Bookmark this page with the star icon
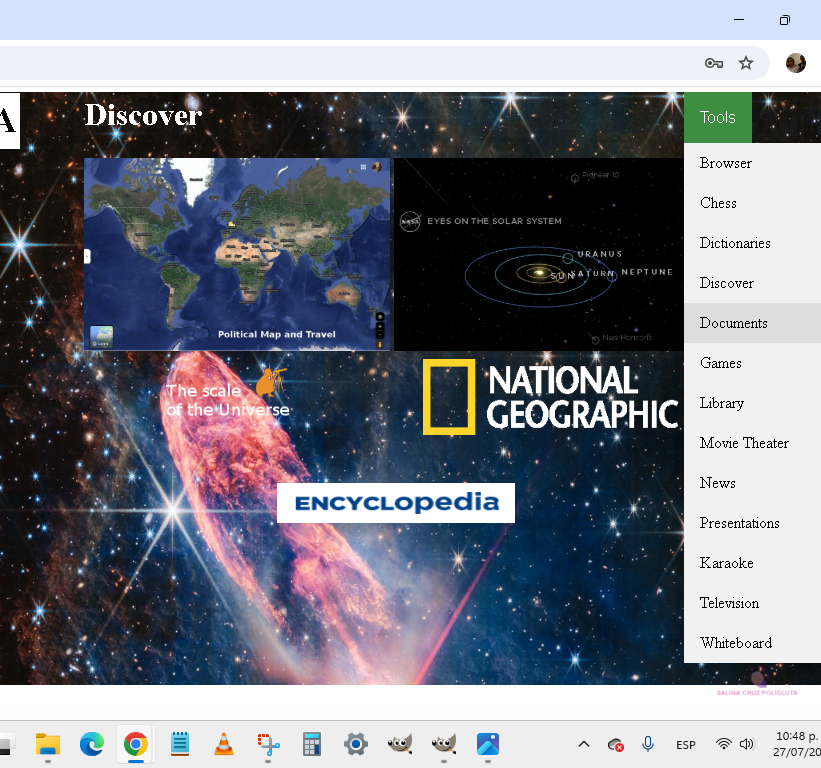Screen dimensions: 821x768 click(x=746, y=63)
